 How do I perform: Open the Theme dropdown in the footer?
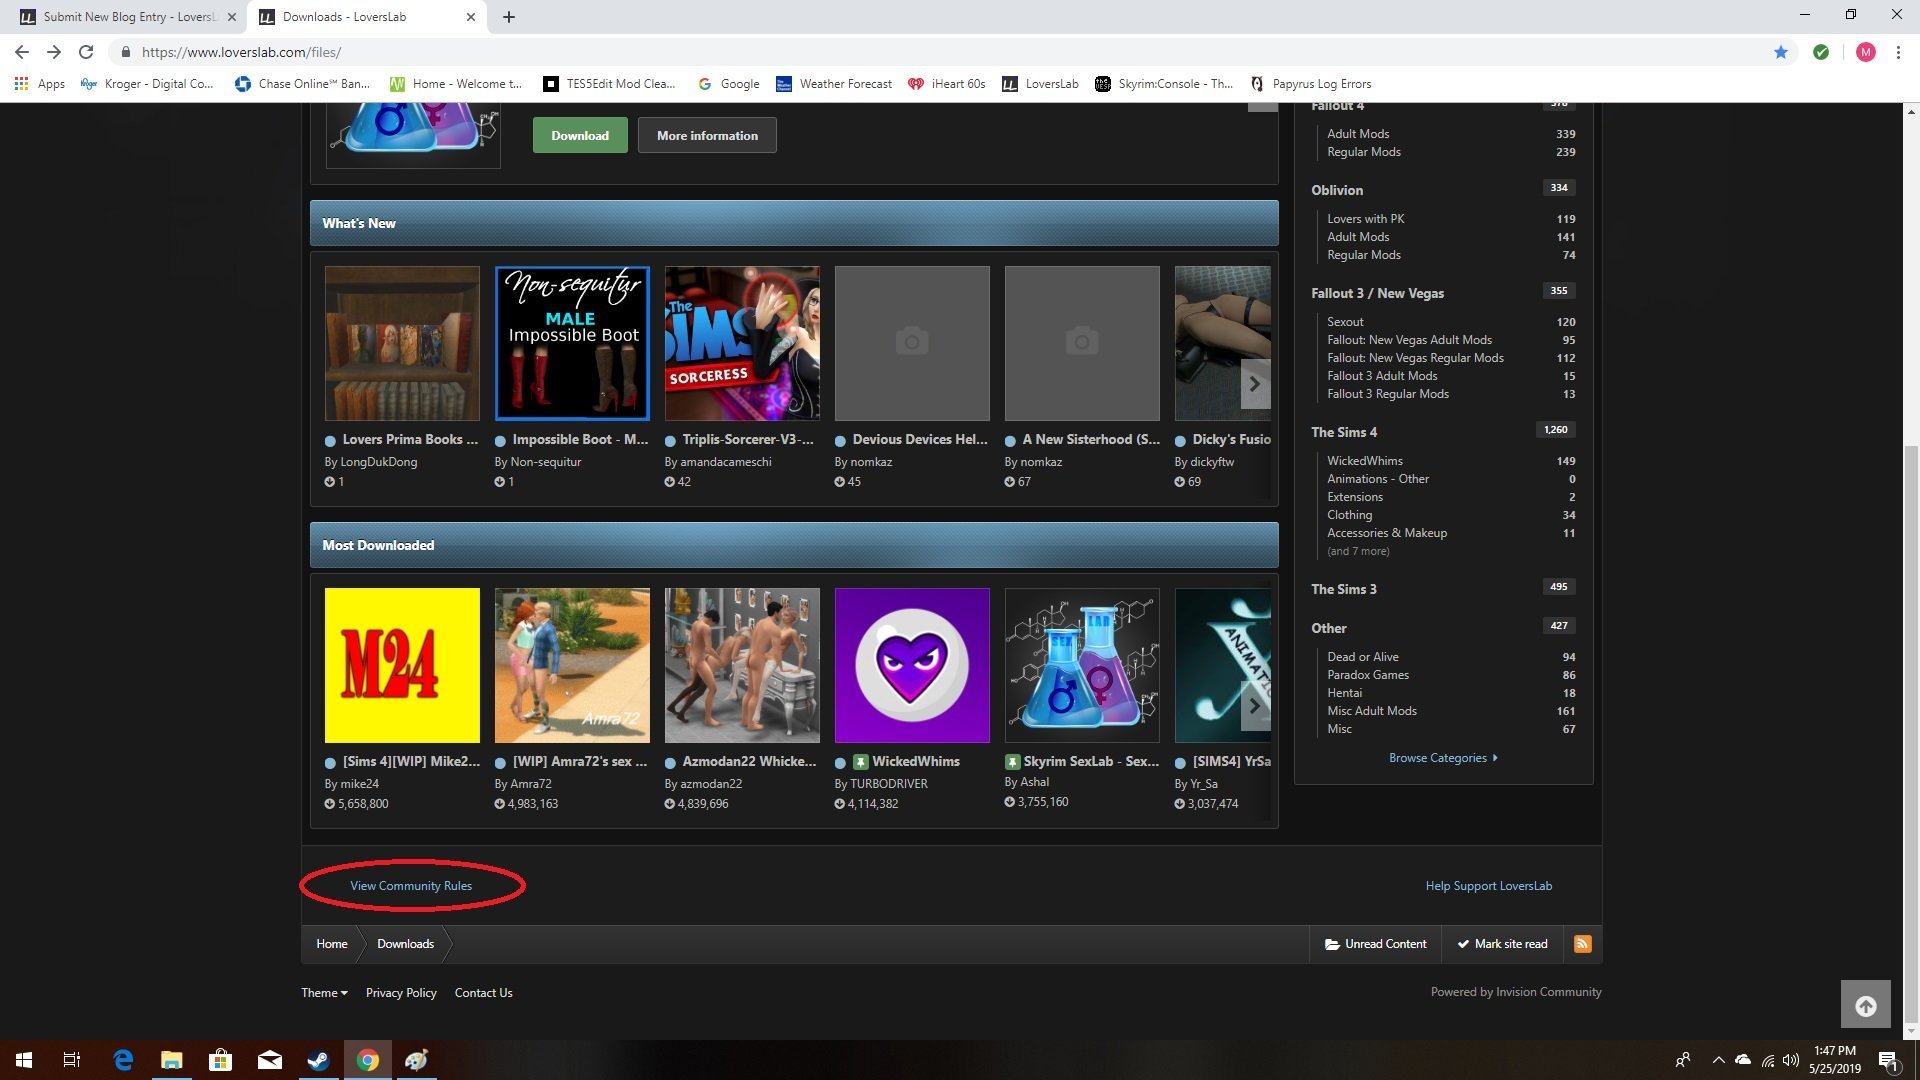(324, 993)
